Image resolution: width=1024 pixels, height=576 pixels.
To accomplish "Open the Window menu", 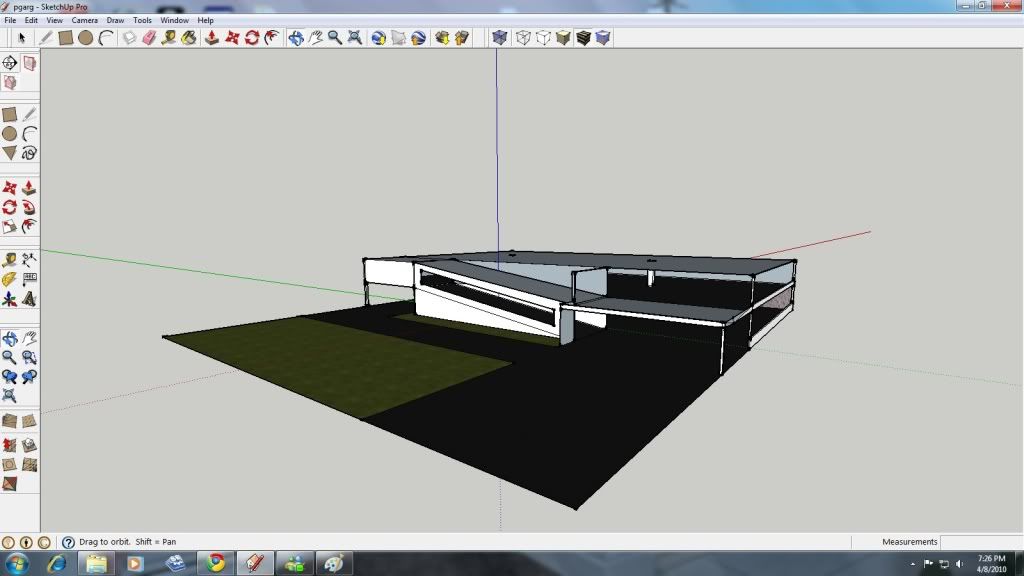I will (x=174, y=20).
